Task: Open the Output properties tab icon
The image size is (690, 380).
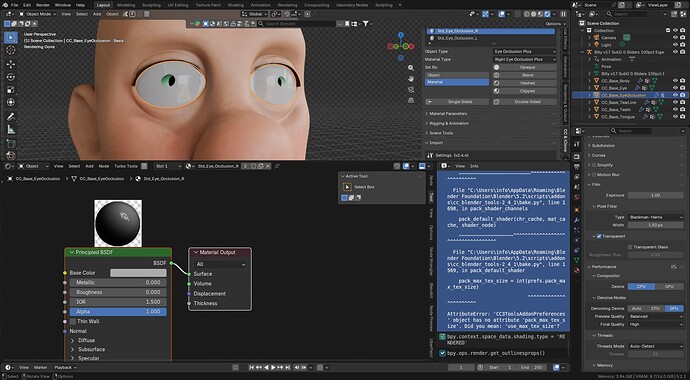Action: (577, 166)
